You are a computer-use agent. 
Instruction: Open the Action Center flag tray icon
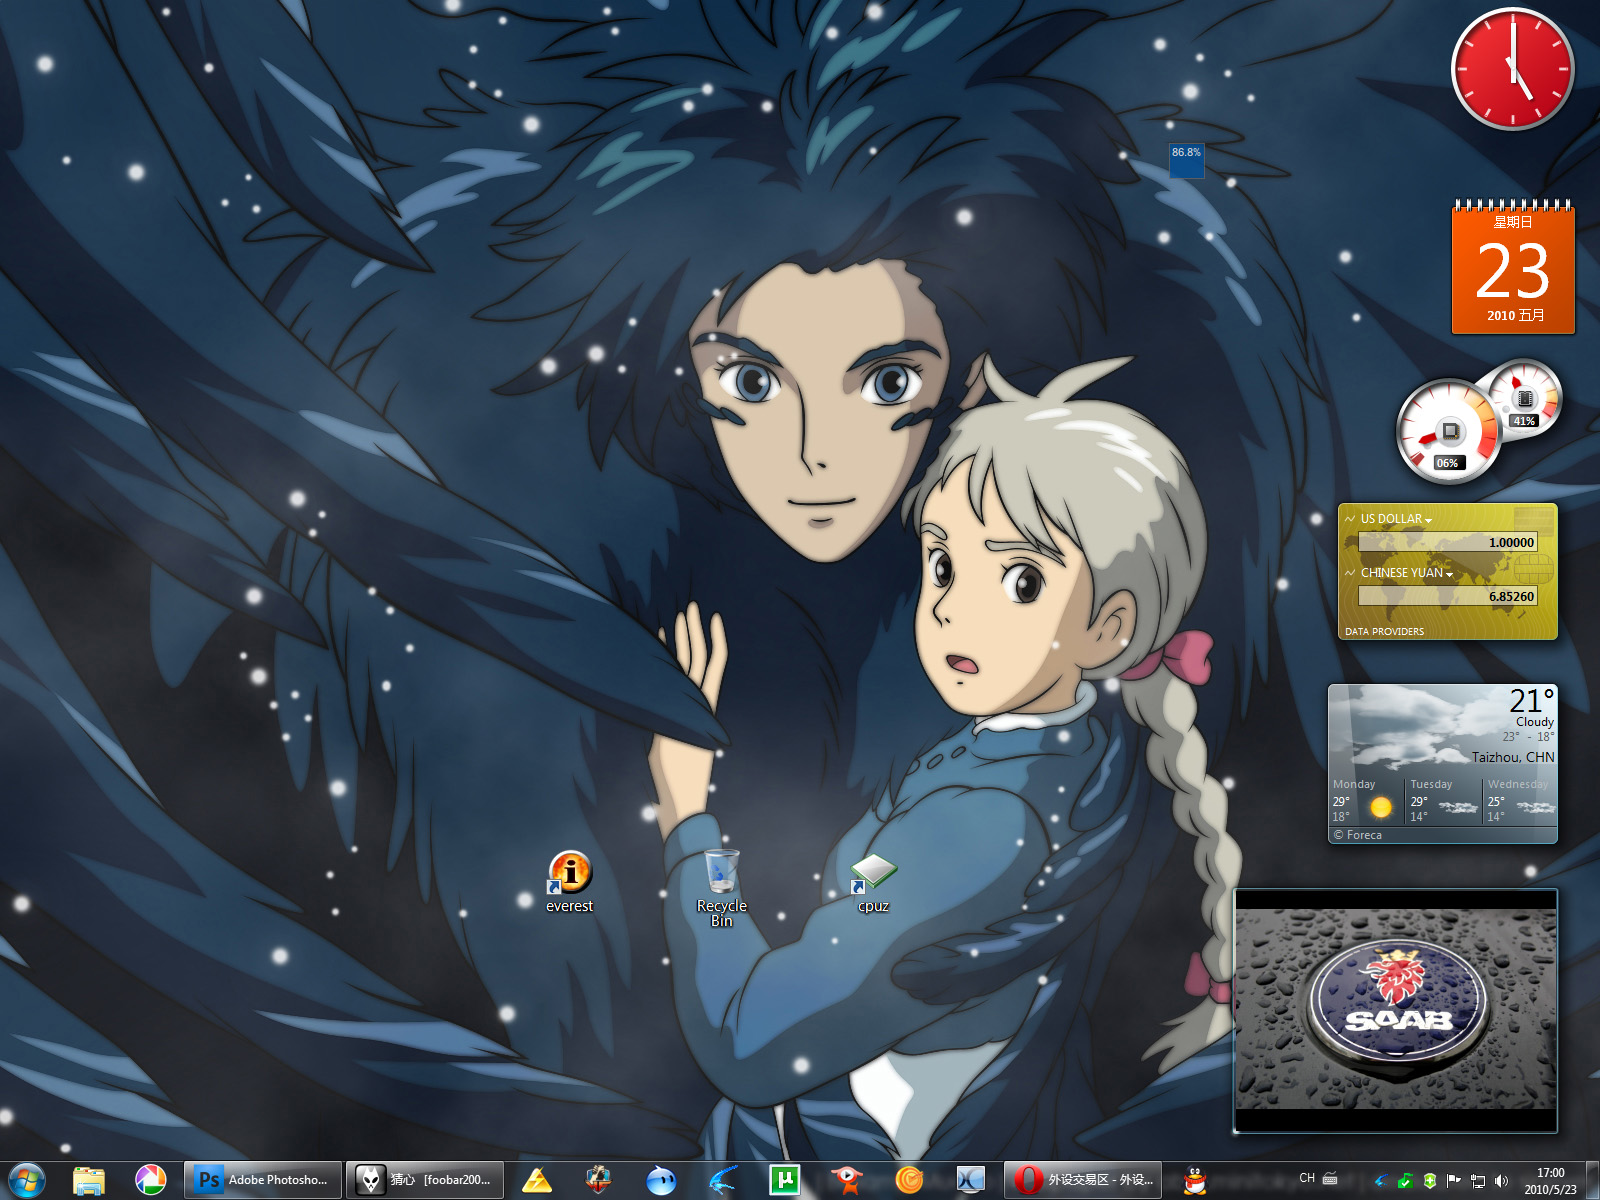click(x=1454, y=1181)
